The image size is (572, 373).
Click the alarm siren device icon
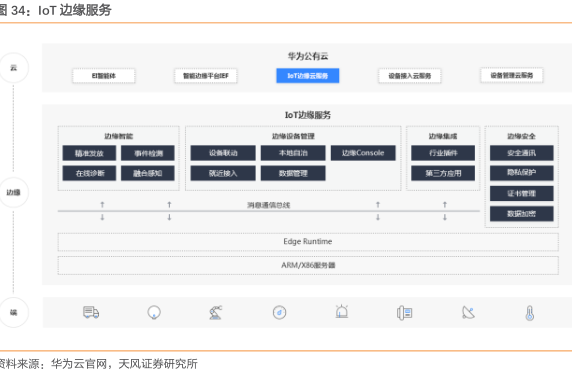point(342,312)
